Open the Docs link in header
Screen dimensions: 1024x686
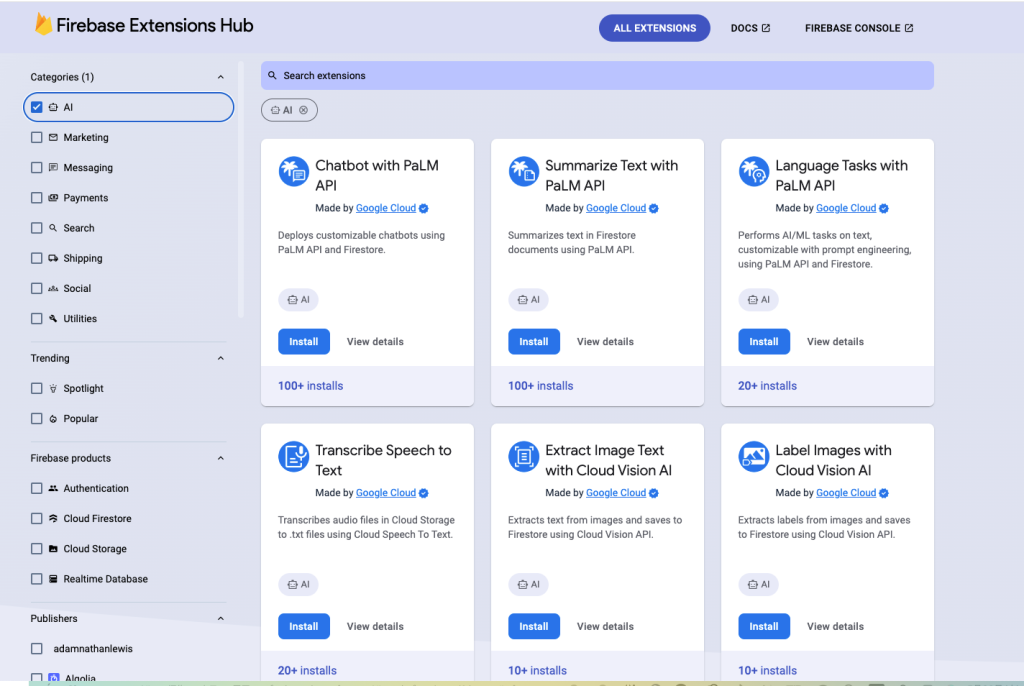(x=750, y=28)
